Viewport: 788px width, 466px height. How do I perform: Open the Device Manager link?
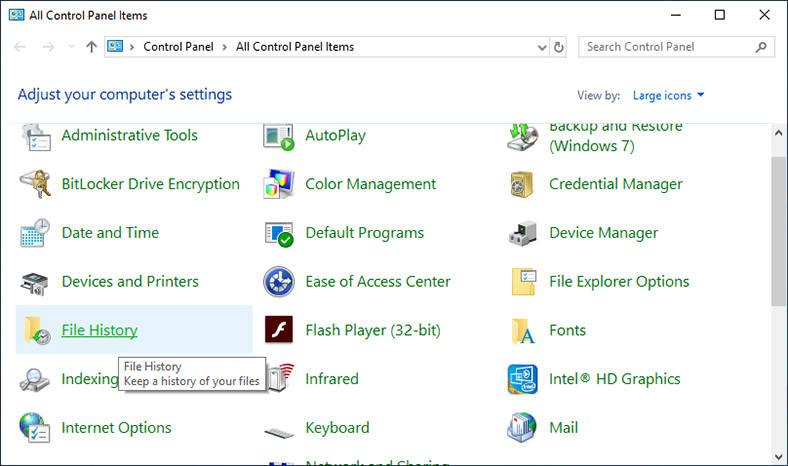(x=604, y=233)
